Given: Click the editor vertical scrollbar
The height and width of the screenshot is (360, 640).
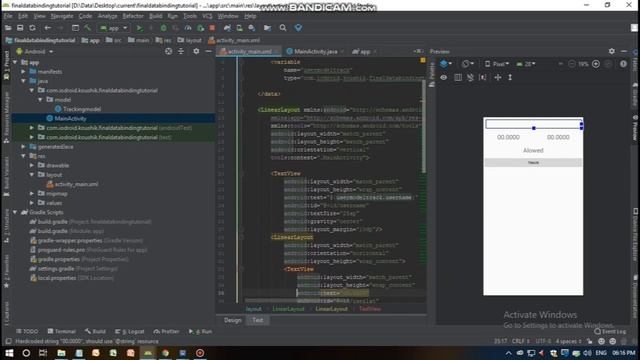Looking at the screenshot, I should pos(424,127).
